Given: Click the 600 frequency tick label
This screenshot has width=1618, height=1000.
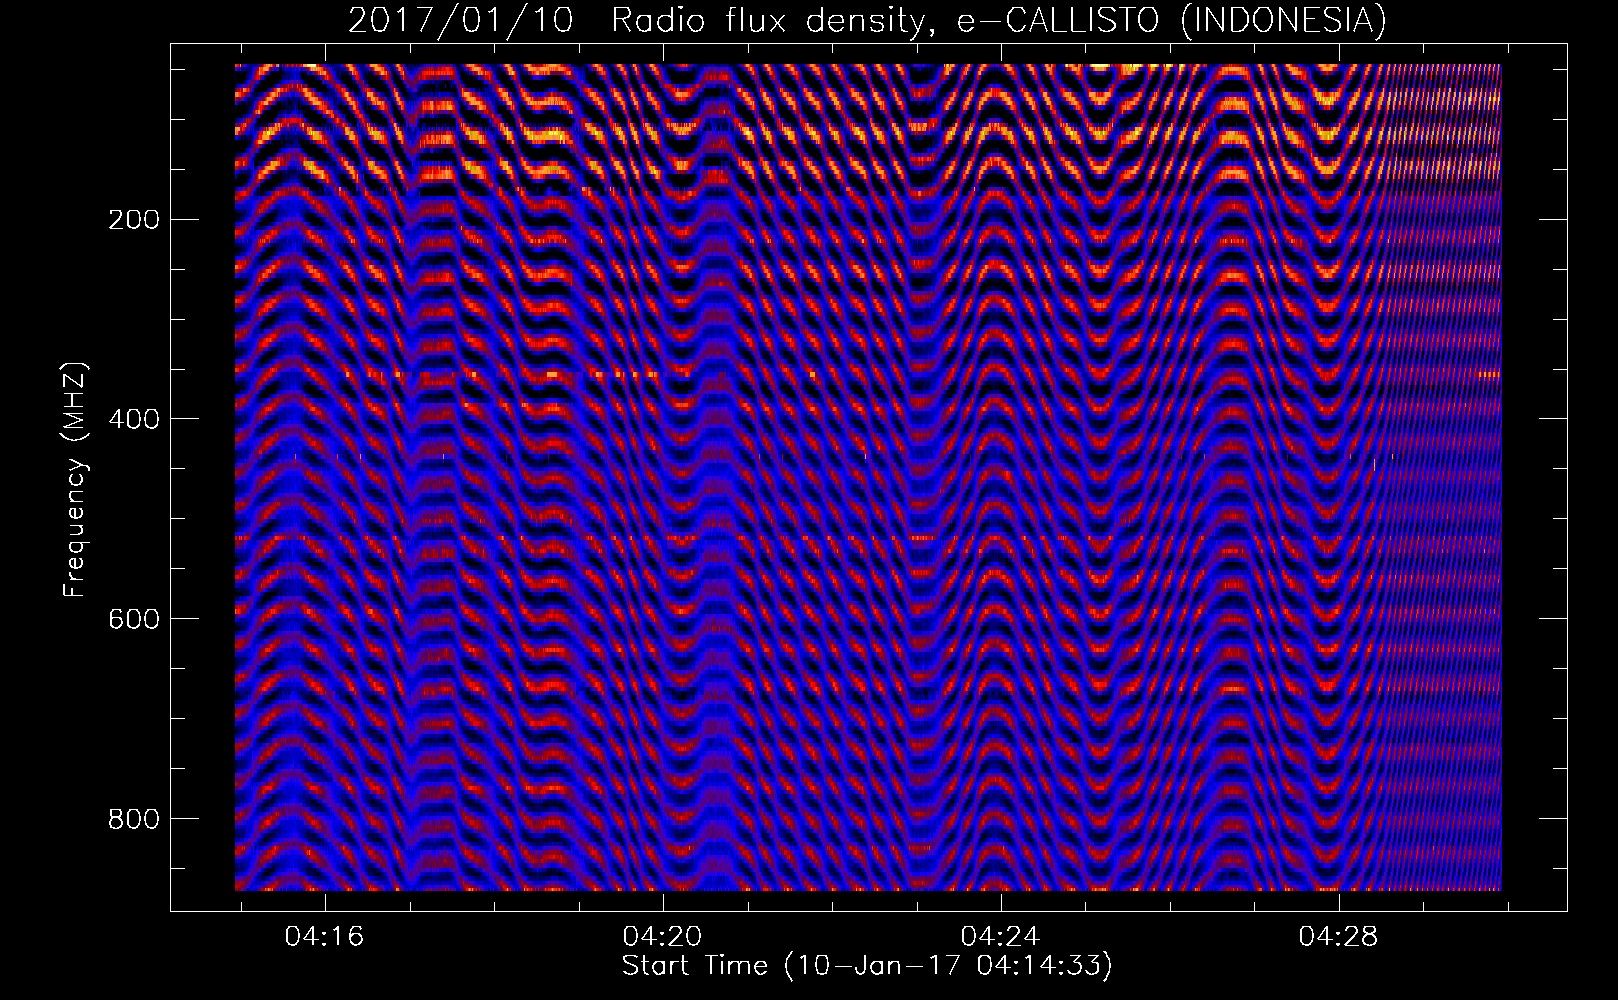Looking at the screenshot, I should pyautogui.click(x=134, y=619).
